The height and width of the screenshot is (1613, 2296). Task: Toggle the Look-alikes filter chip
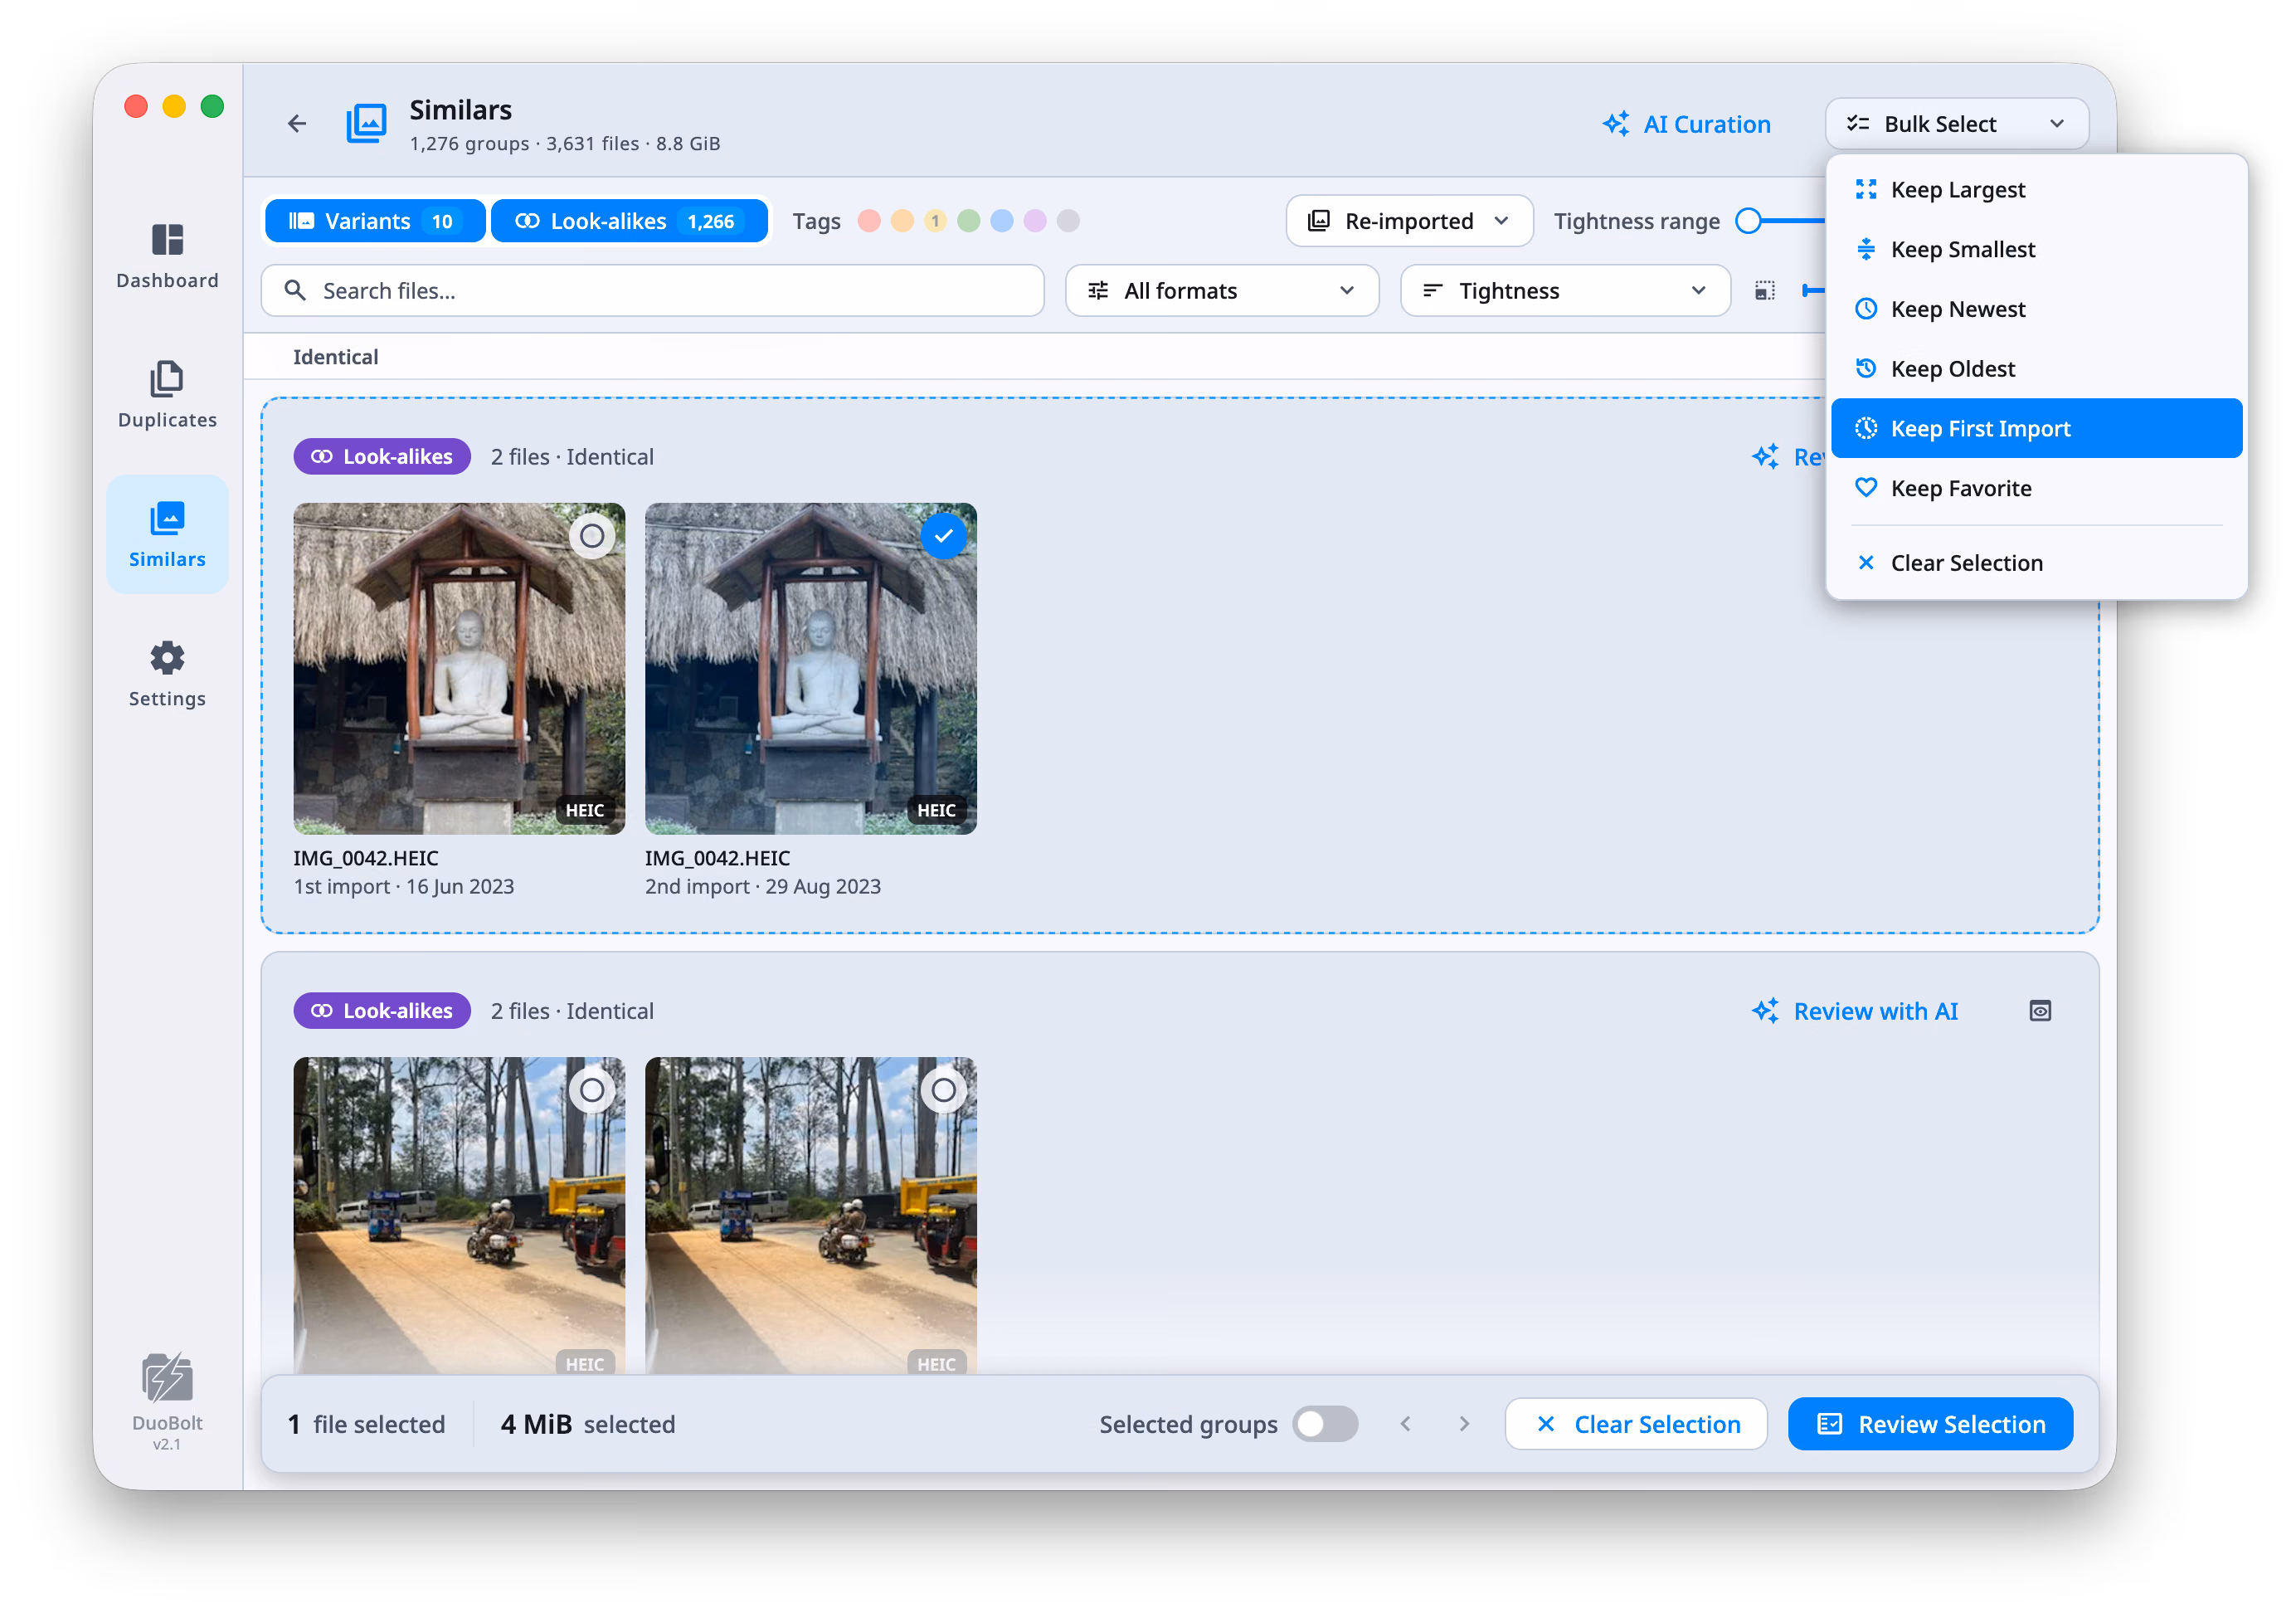[x=629, y=221]
